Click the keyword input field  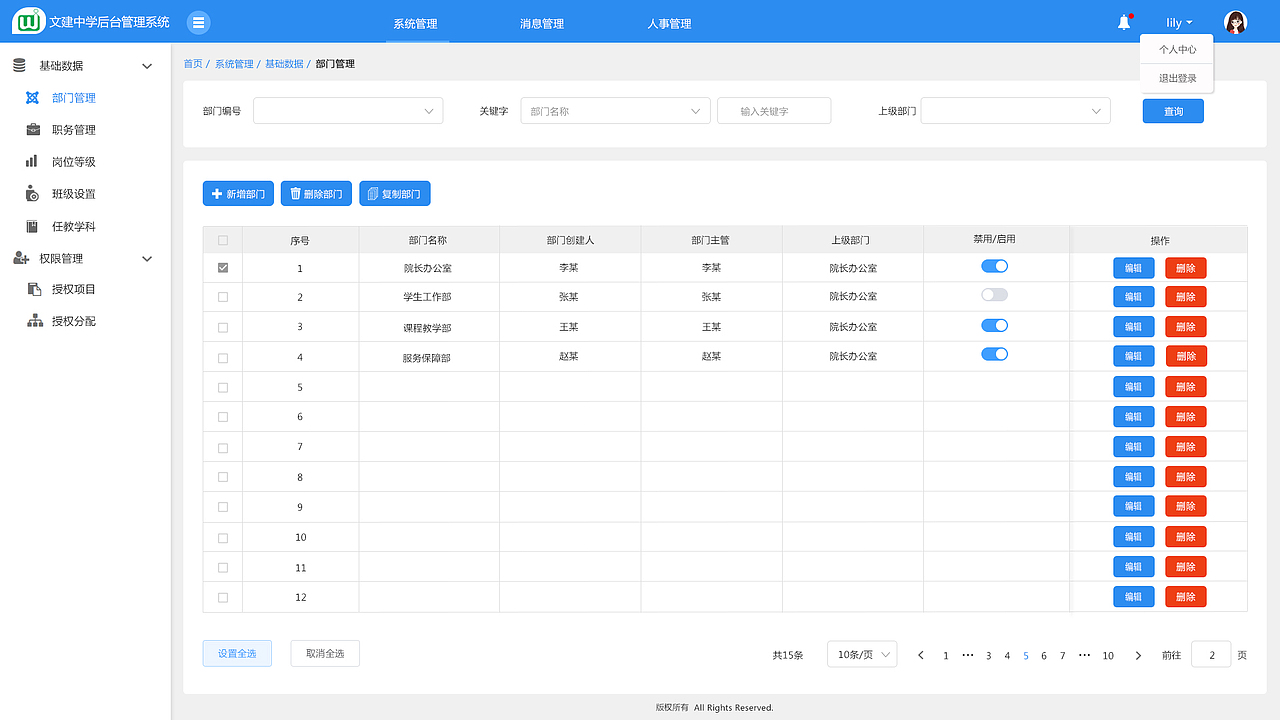(x=773, y=110)
